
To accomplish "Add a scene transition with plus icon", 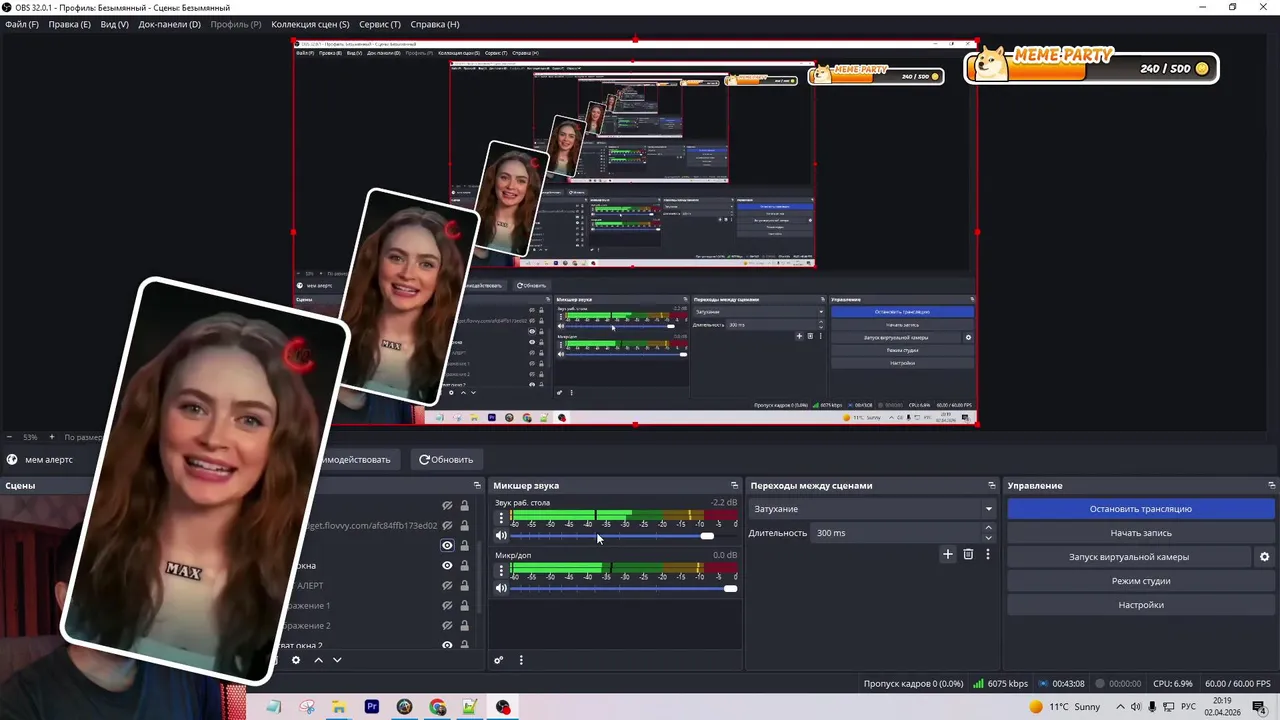I will [948, 554].
